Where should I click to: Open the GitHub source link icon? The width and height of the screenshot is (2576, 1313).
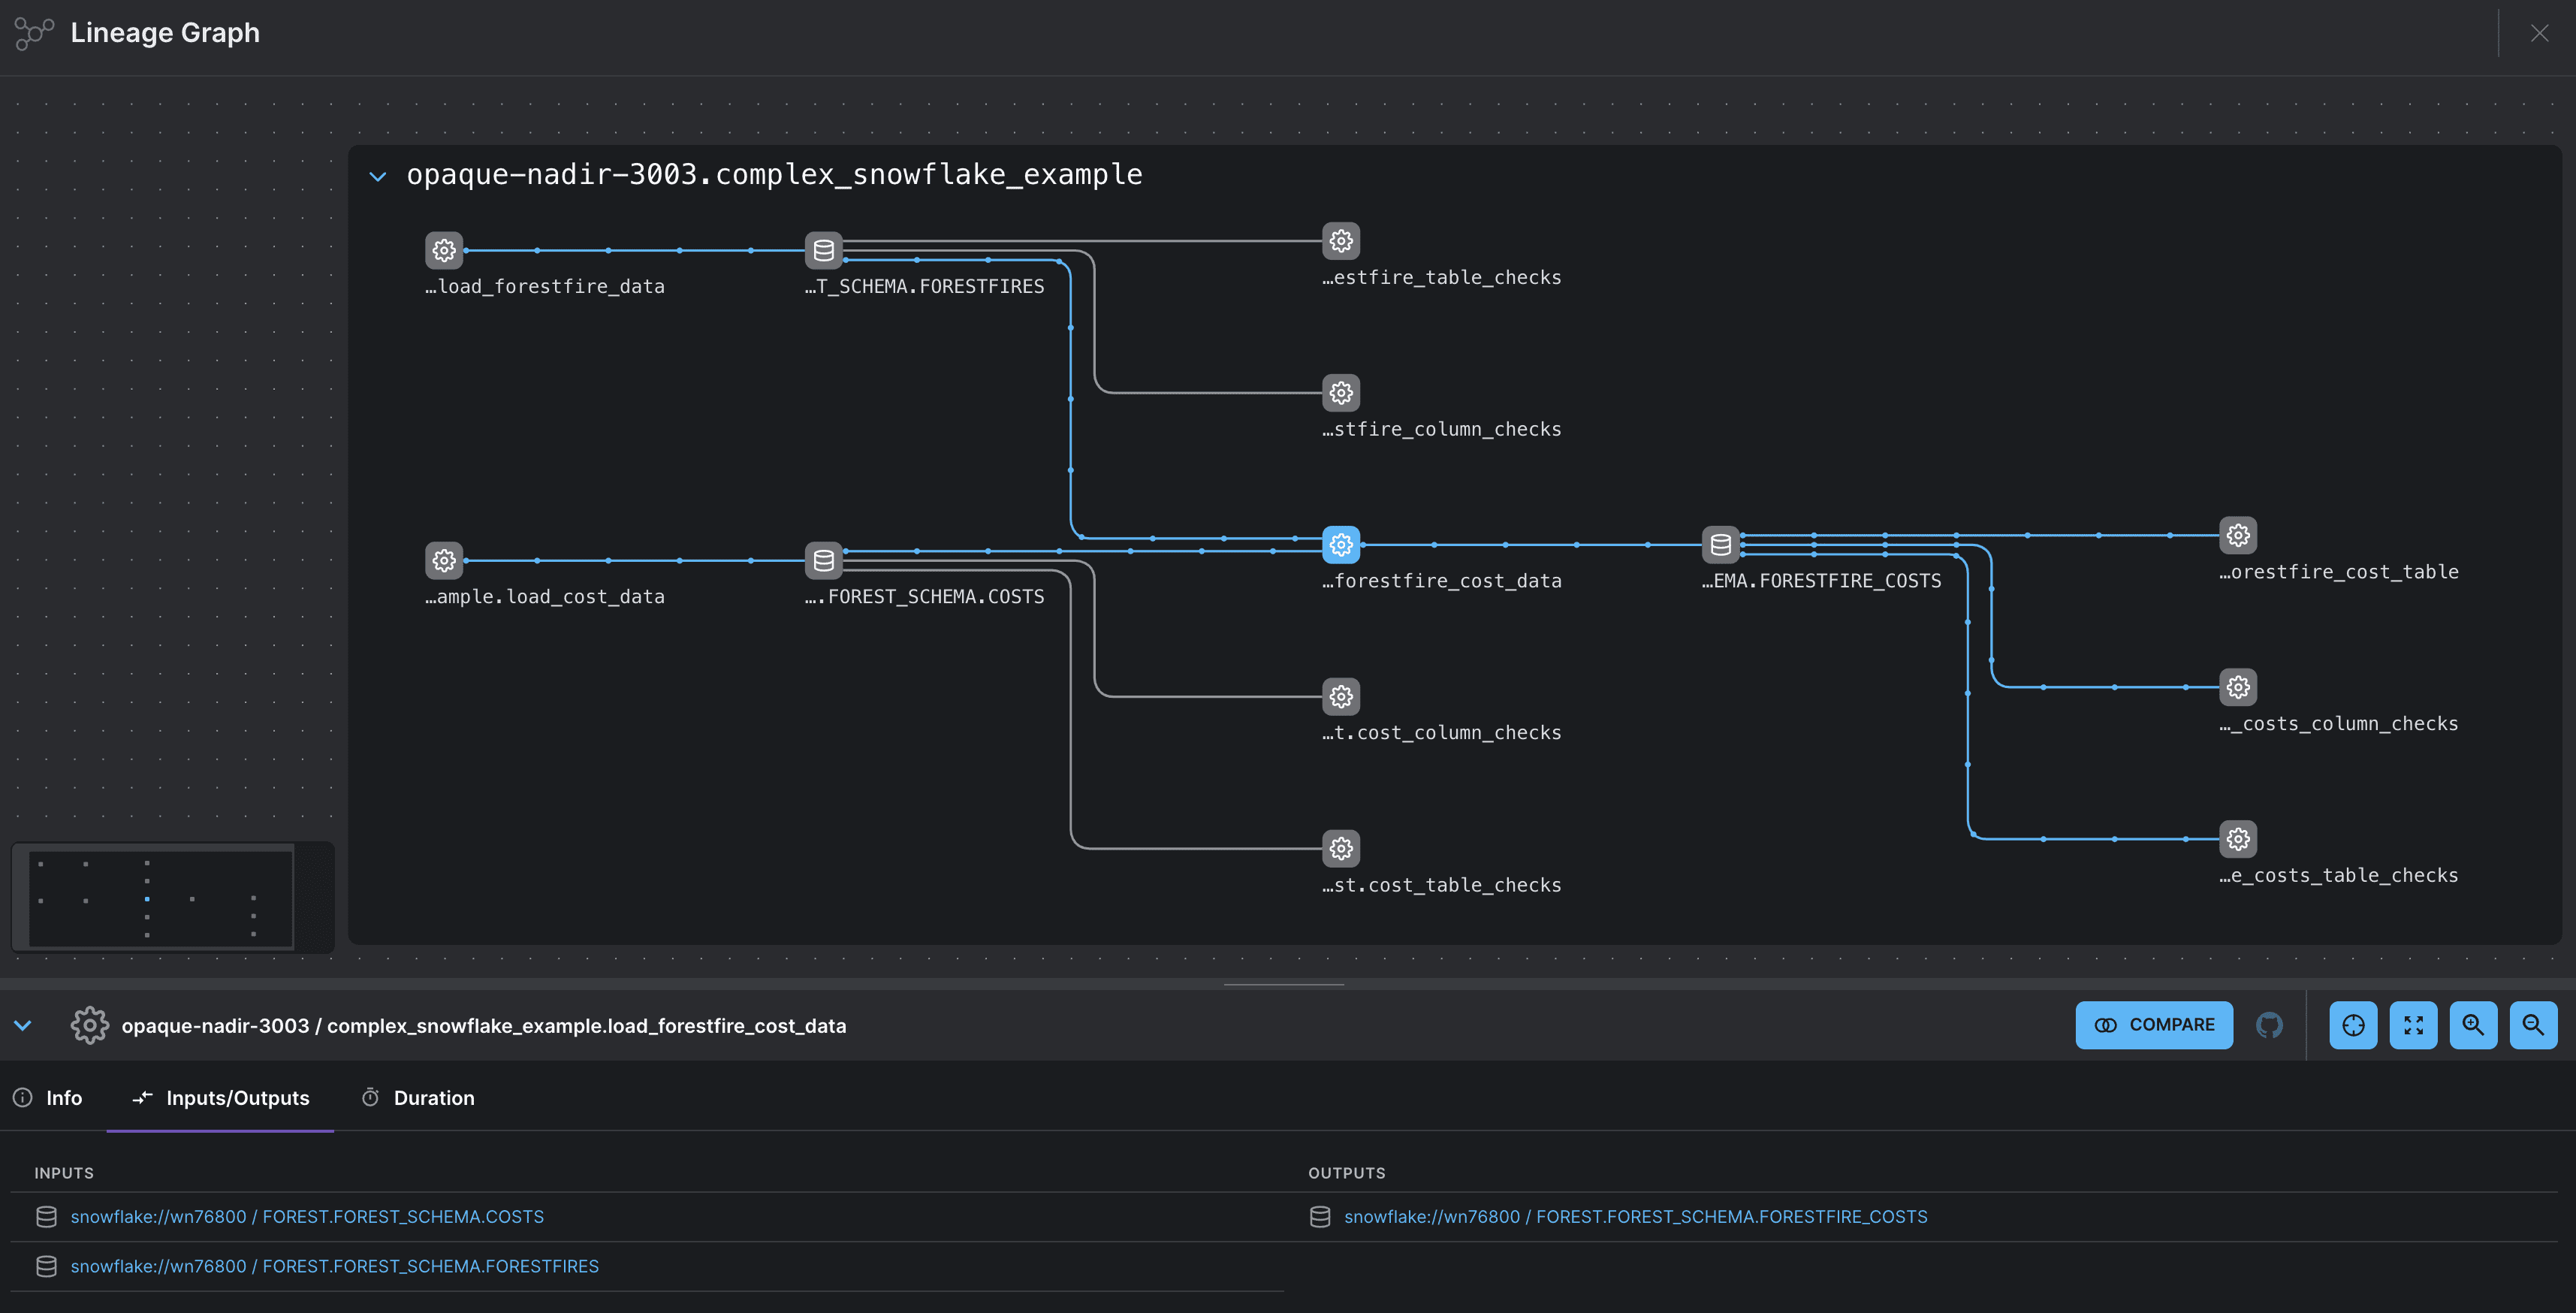pos(2269,1025)
